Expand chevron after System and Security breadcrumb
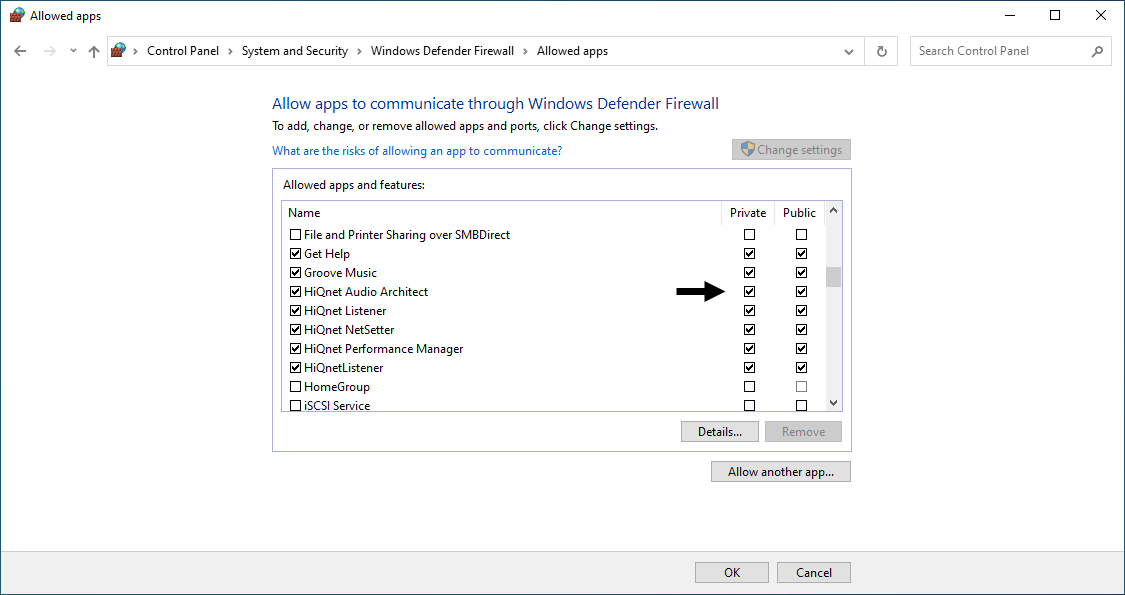Viewport: 1125px width, 595px height. click(359, 51)
